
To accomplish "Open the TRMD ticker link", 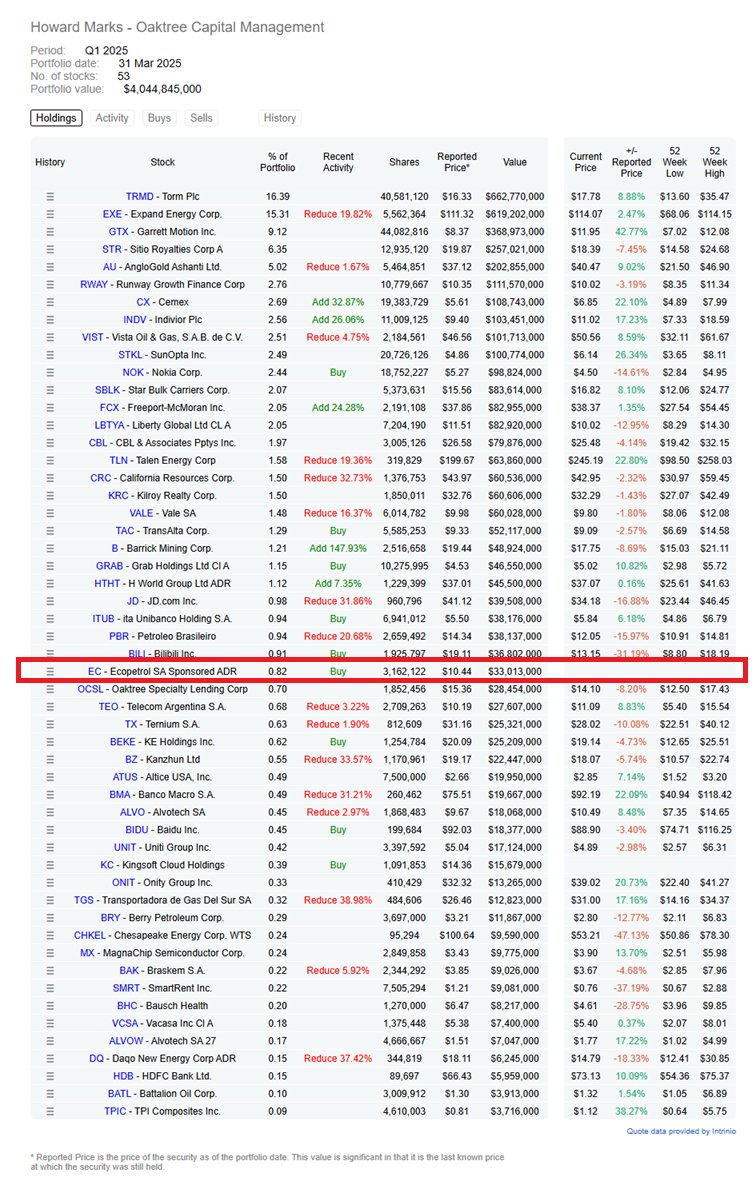I will point(139,196).
